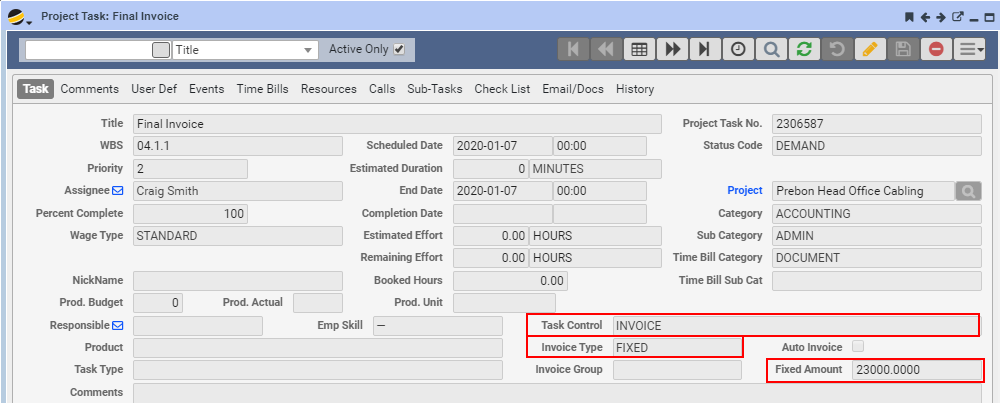Image resolution: width=1000 pixels, height=403 pixels.
Task: Open the Sub-Tasks tab
Action: (x=434, y=89)
